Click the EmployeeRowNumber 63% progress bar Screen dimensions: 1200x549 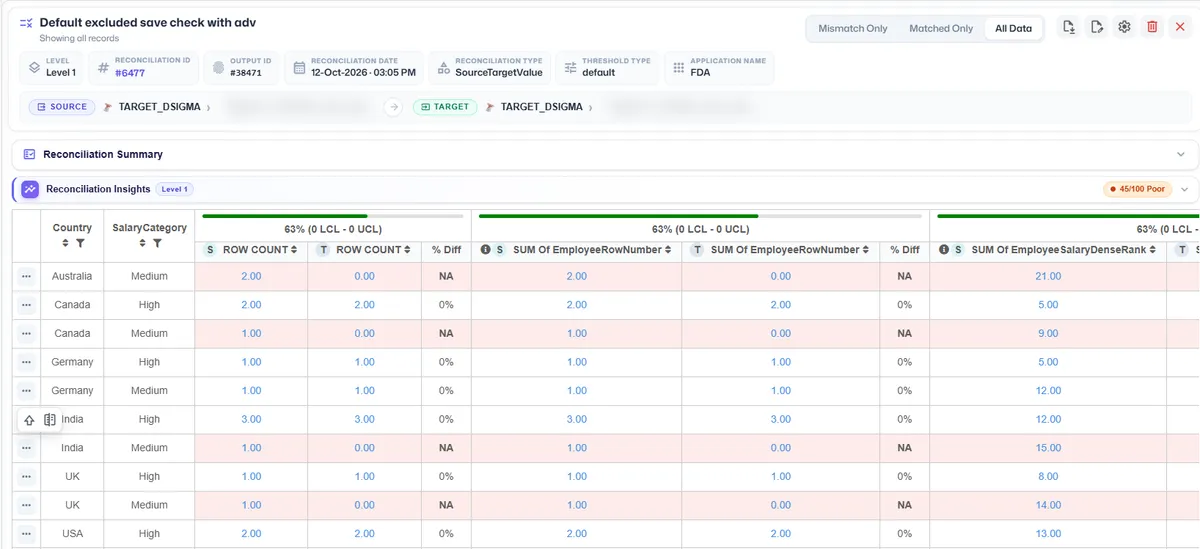tap(700, 215)
